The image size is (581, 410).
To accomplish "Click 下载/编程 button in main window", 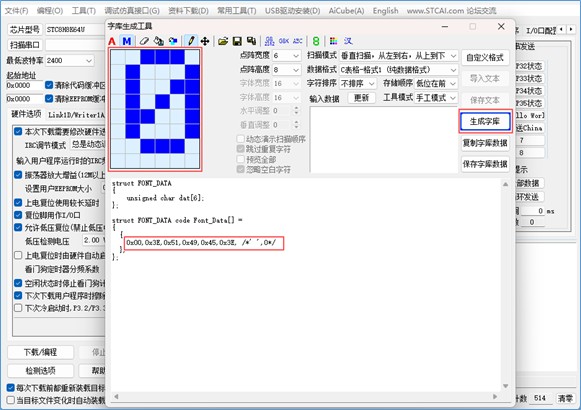I will pos(40,352).
